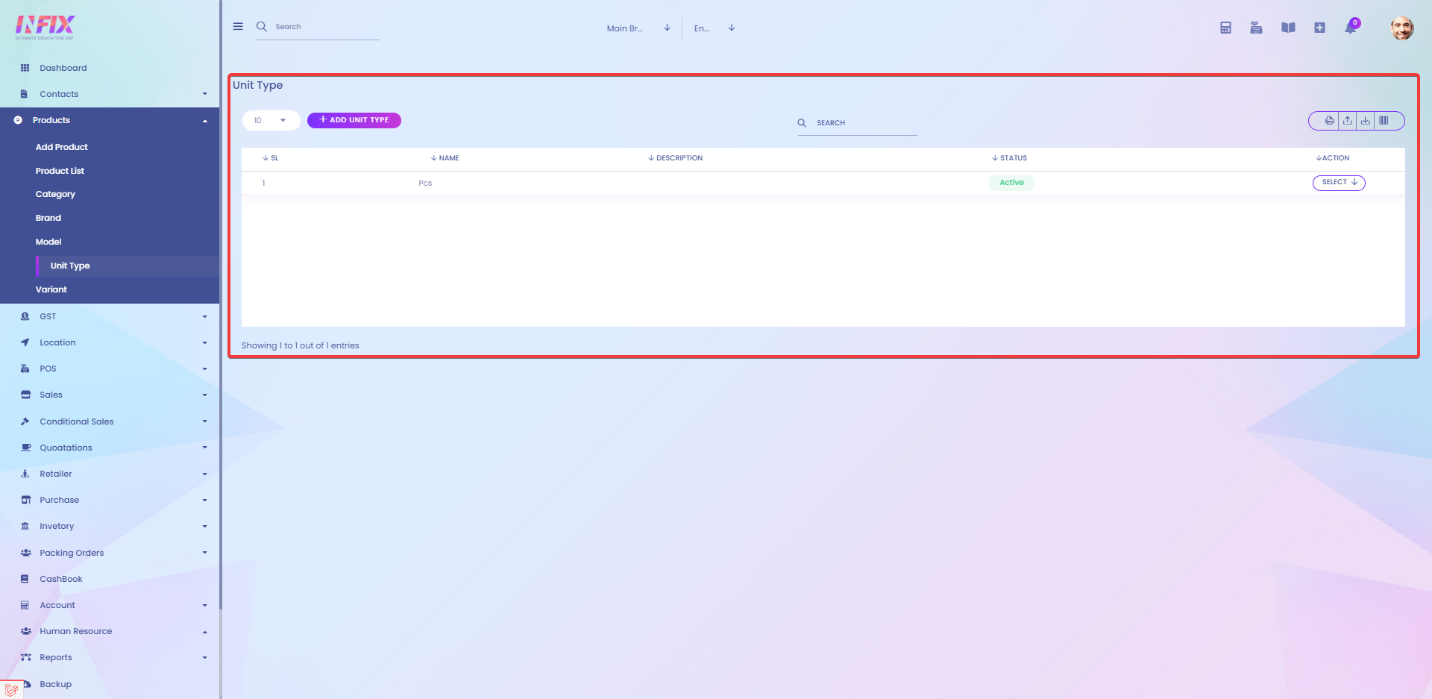This screenshot has width=1432, height=699.
Task: Click the Invetory sidebar icon
Action: [x=25, y=526]
